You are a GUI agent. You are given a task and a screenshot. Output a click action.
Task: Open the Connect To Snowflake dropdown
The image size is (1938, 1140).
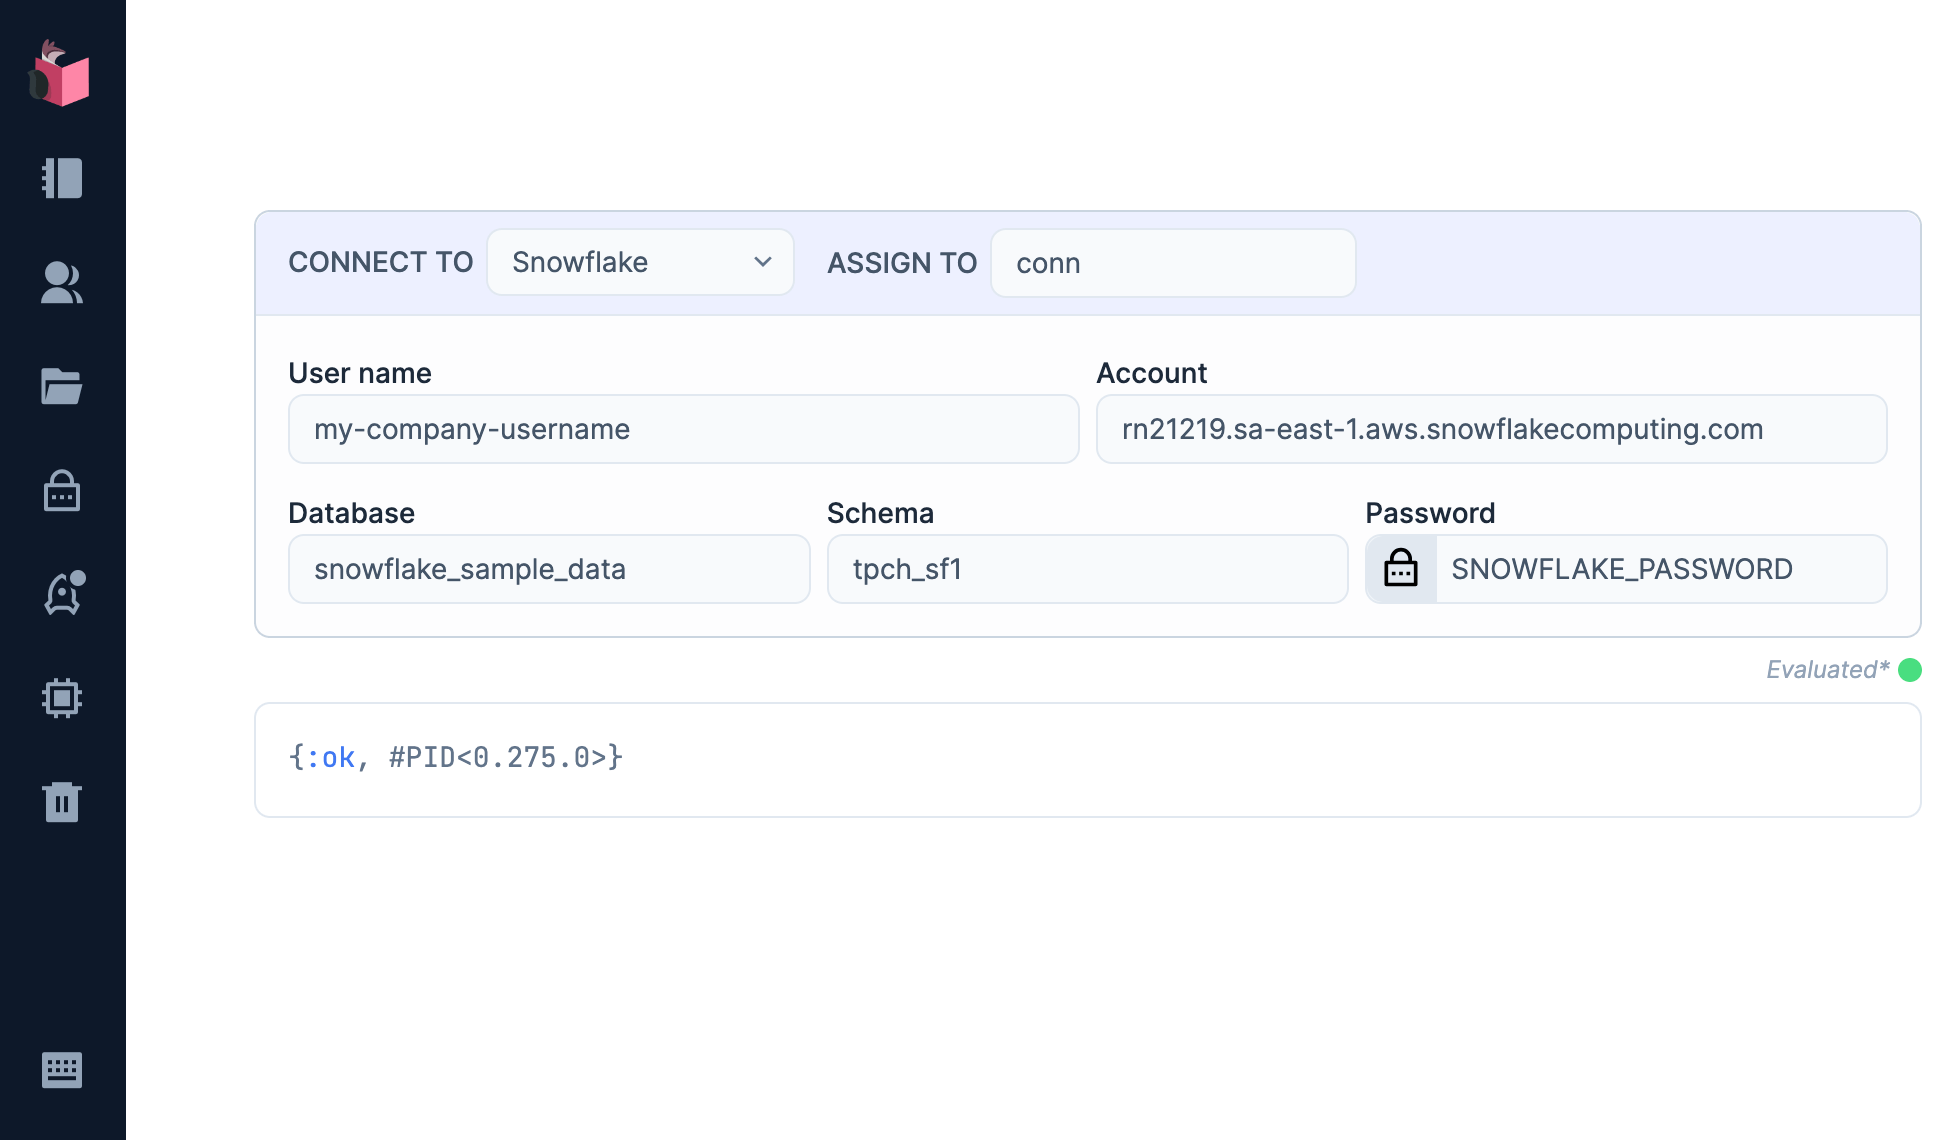(x=640, y=262)
